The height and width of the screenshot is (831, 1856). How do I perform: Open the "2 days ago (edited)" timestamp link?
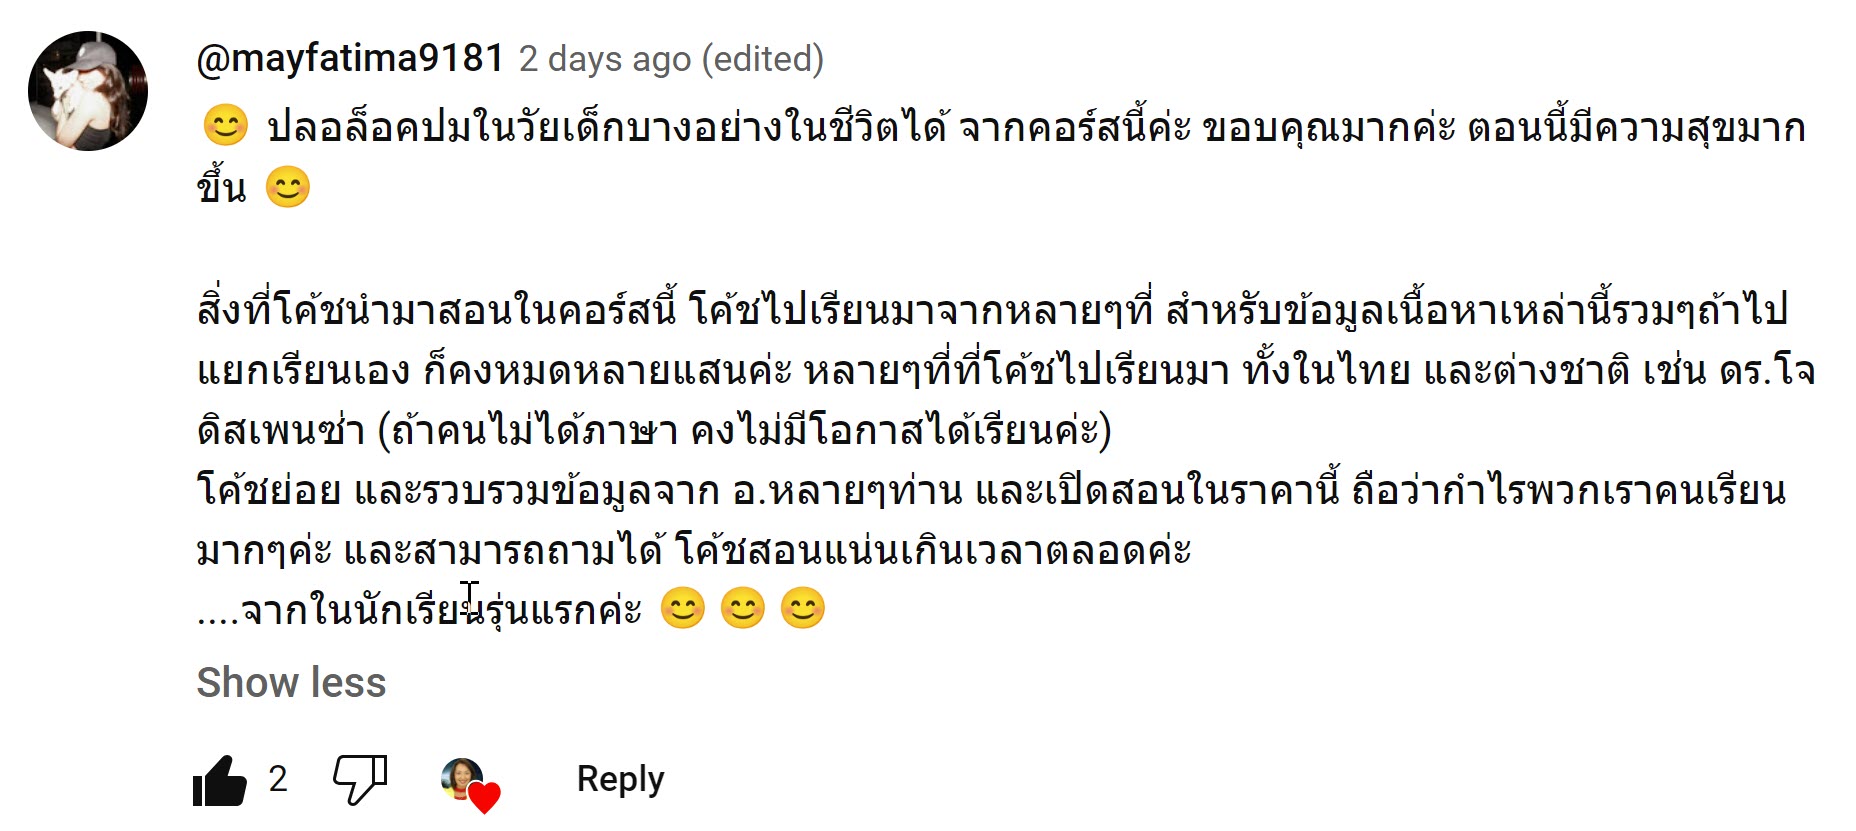(x=671, y=59)
